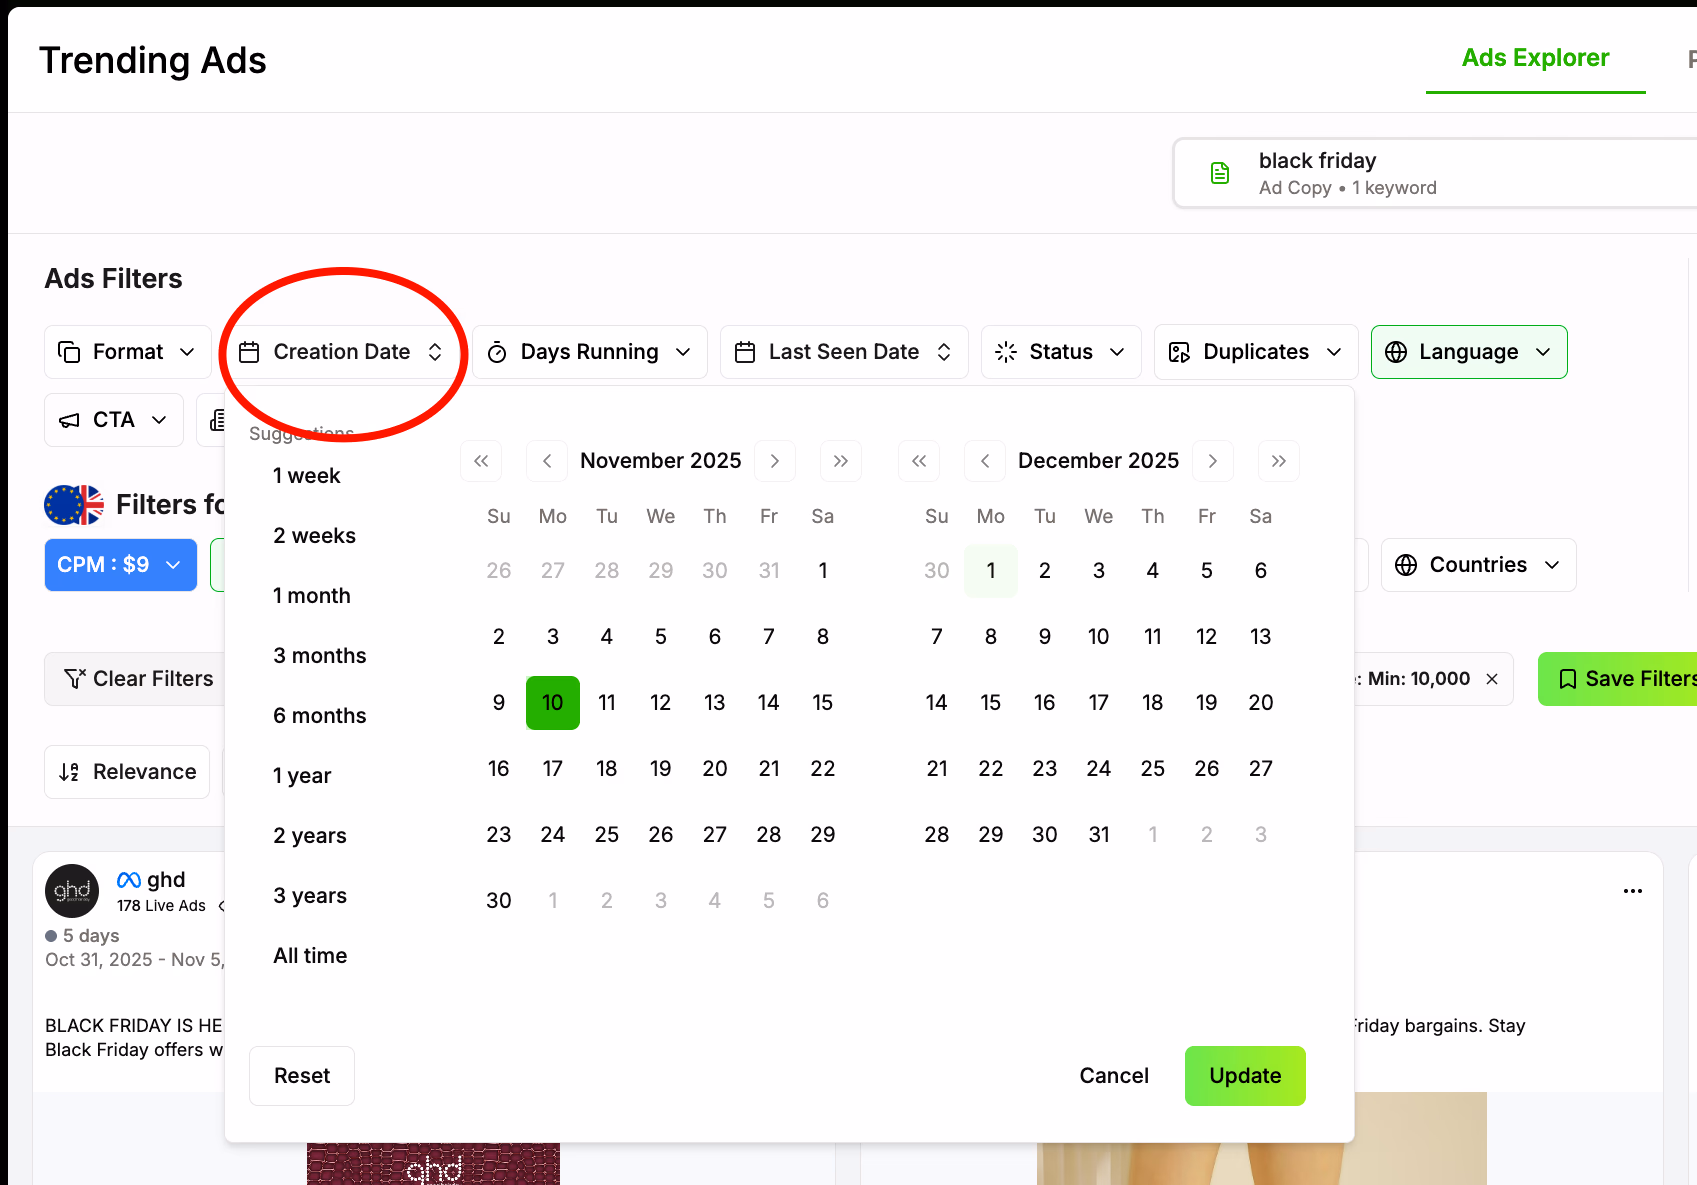Image resolution: width=1697 pixels, height=1185 pixels.
Task: Click the megaphone icon on the CTA filter
Action: (x=71, y=420)
